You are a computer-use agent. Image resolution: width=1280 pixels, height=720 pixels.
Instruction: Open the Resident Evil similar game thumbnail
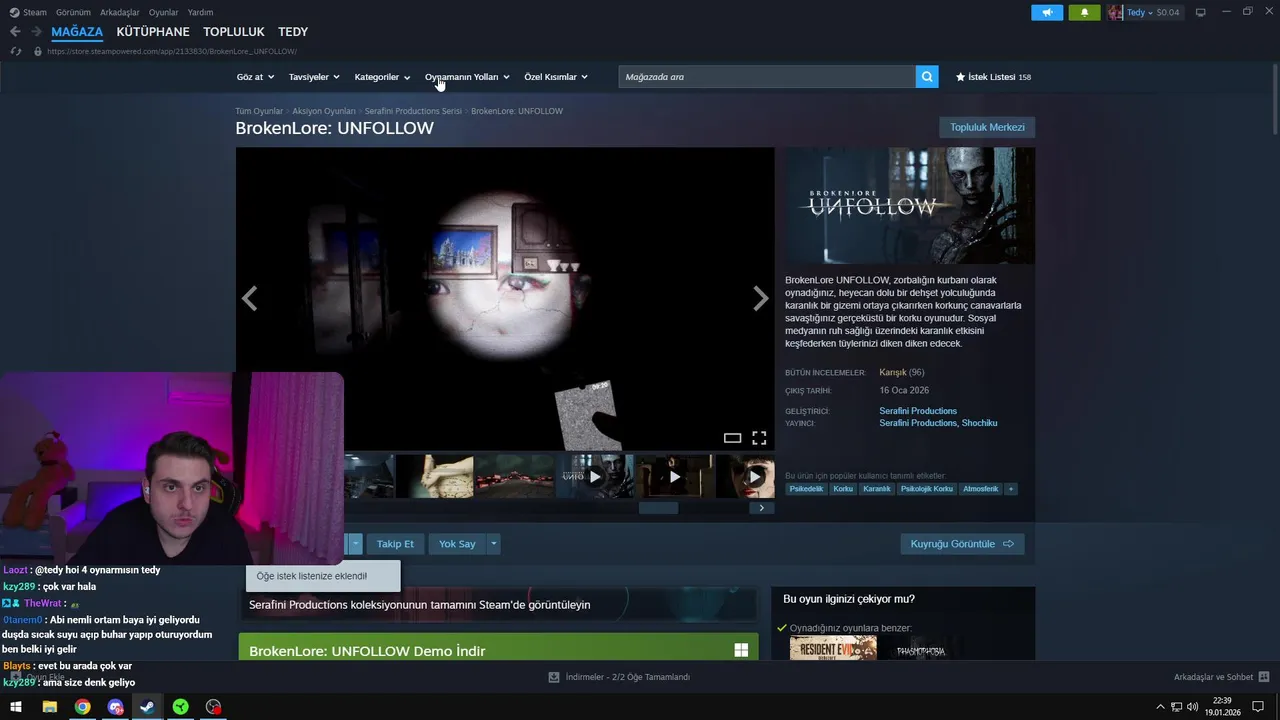tap(833, 648)
